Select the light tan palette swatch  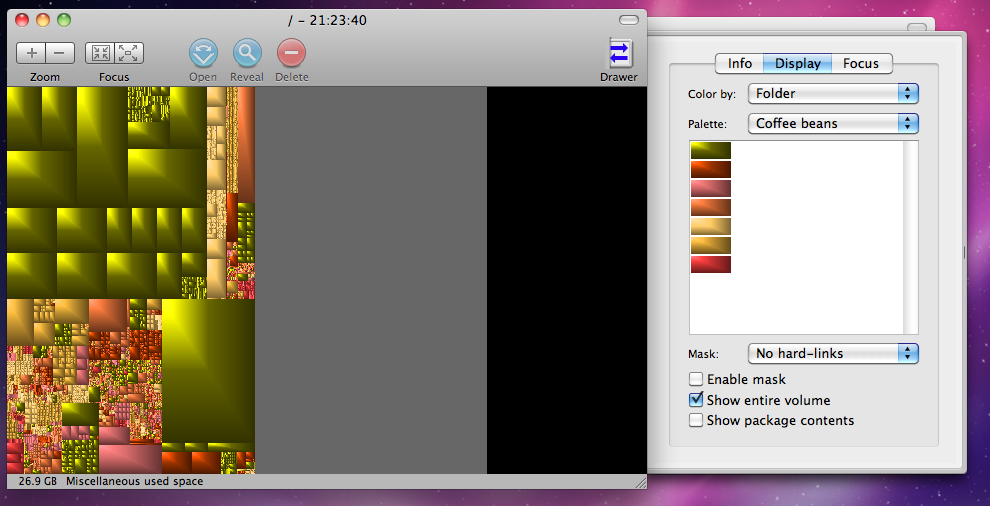click(x=710, y=226)
